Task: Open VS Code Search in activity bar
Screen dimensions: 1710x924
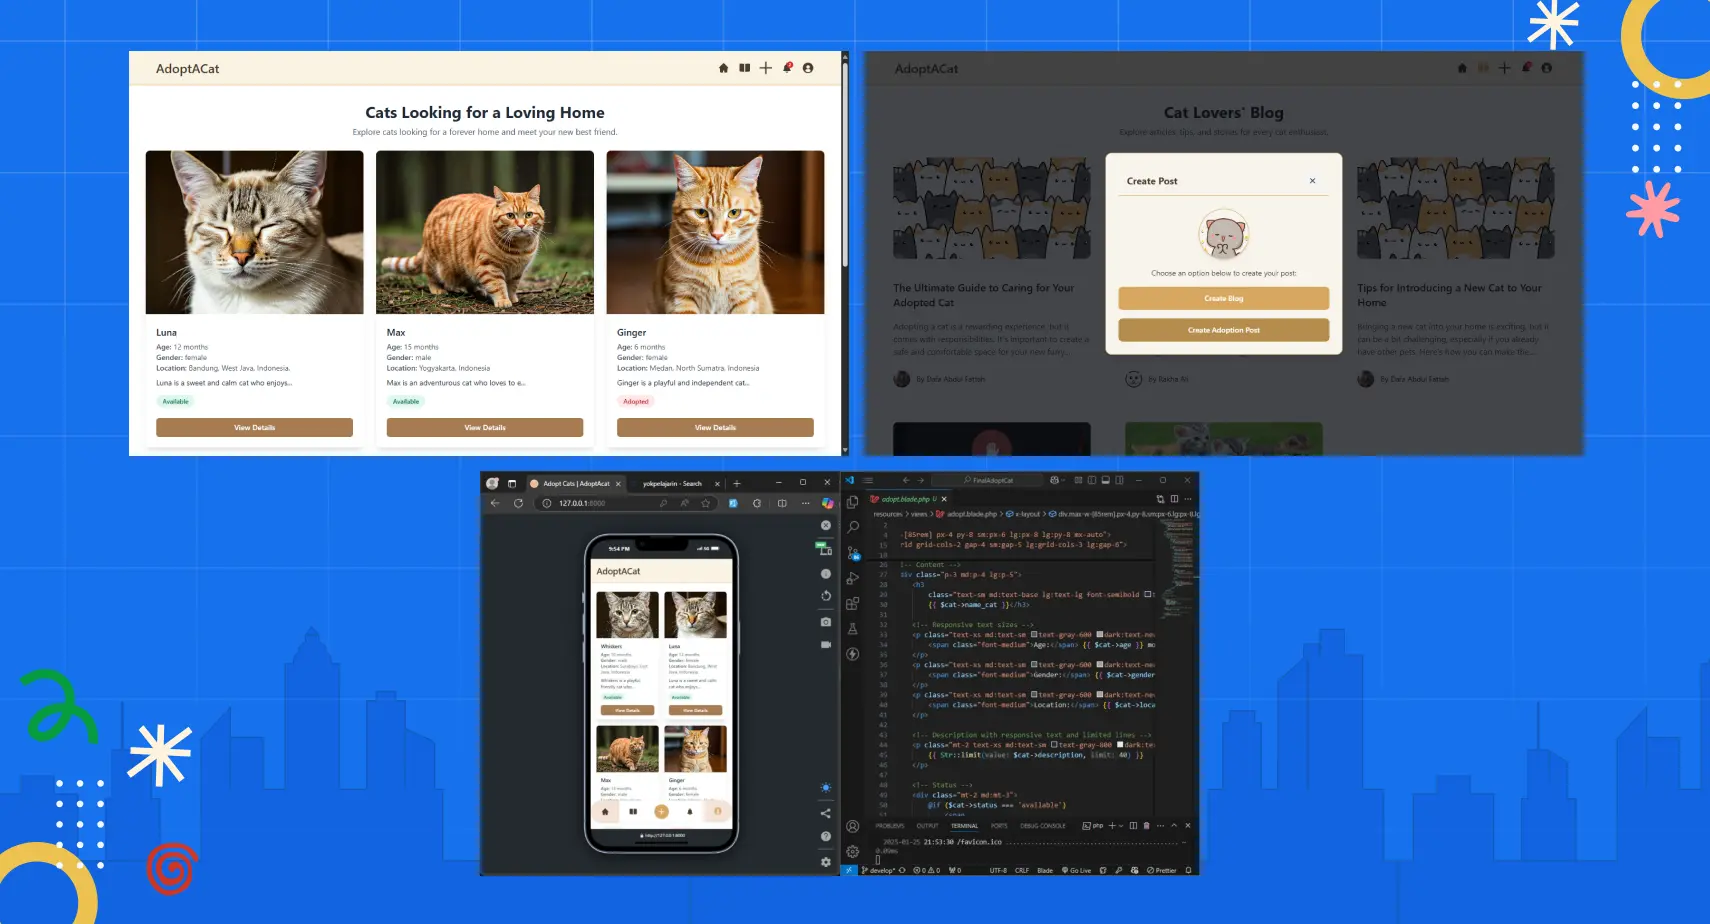Action: pyautogui.click(x=853, y=527)
